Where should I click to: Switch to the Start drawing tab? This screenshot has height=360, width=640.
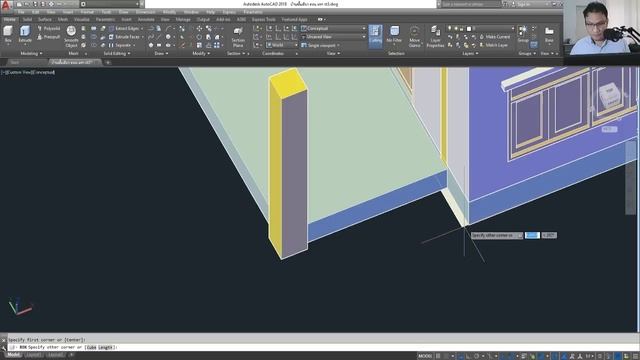(15, 62)
